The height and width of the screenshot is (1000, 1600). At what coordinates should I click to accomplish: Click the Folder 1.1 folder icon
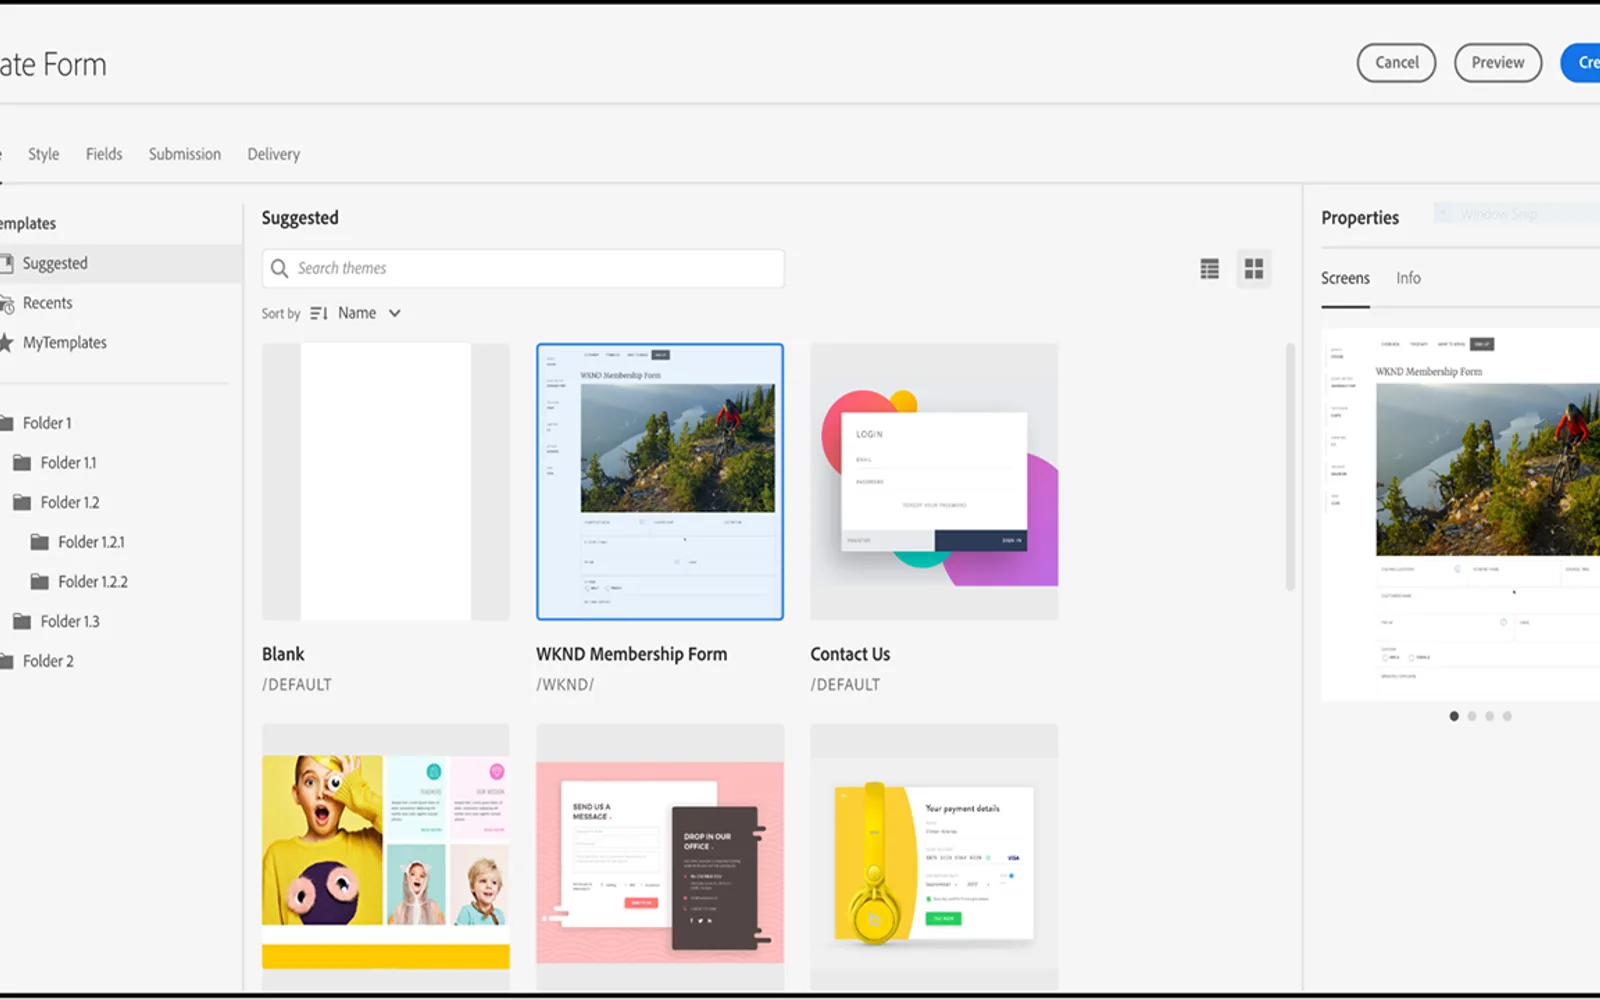tap(22, 462)
